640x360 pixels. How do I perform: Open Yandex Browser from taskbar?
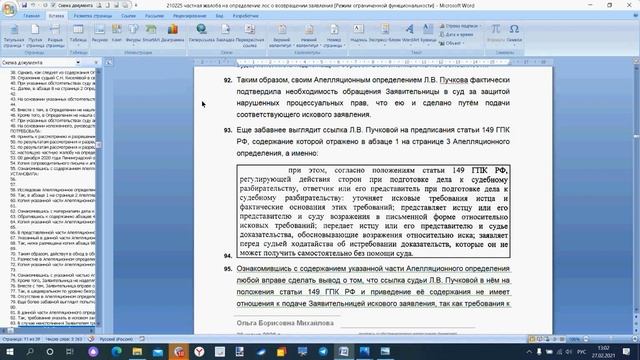click(x=199, y=351)
